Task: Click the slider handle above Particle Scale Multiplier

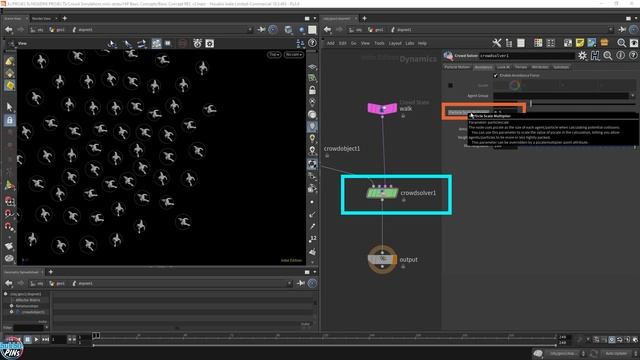Action: (x=531, y=104)
